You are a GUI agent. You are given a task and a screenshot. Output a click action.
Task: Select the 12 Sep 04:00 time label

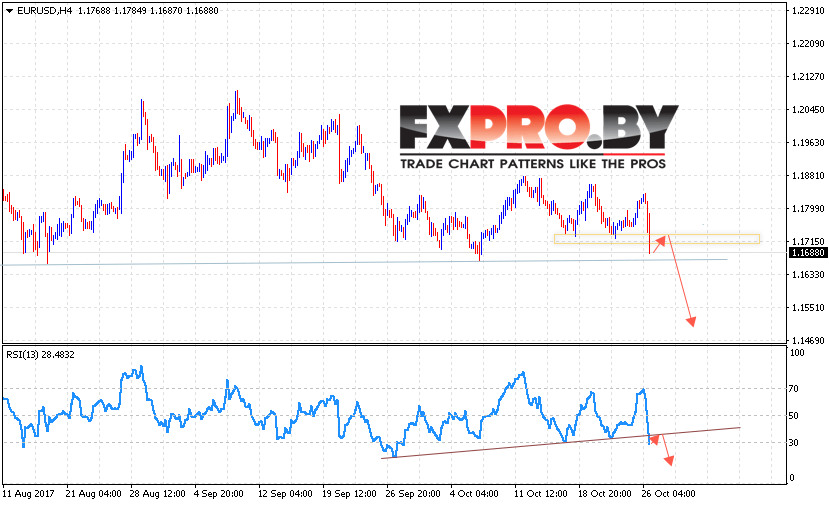(x=285, y=493)
